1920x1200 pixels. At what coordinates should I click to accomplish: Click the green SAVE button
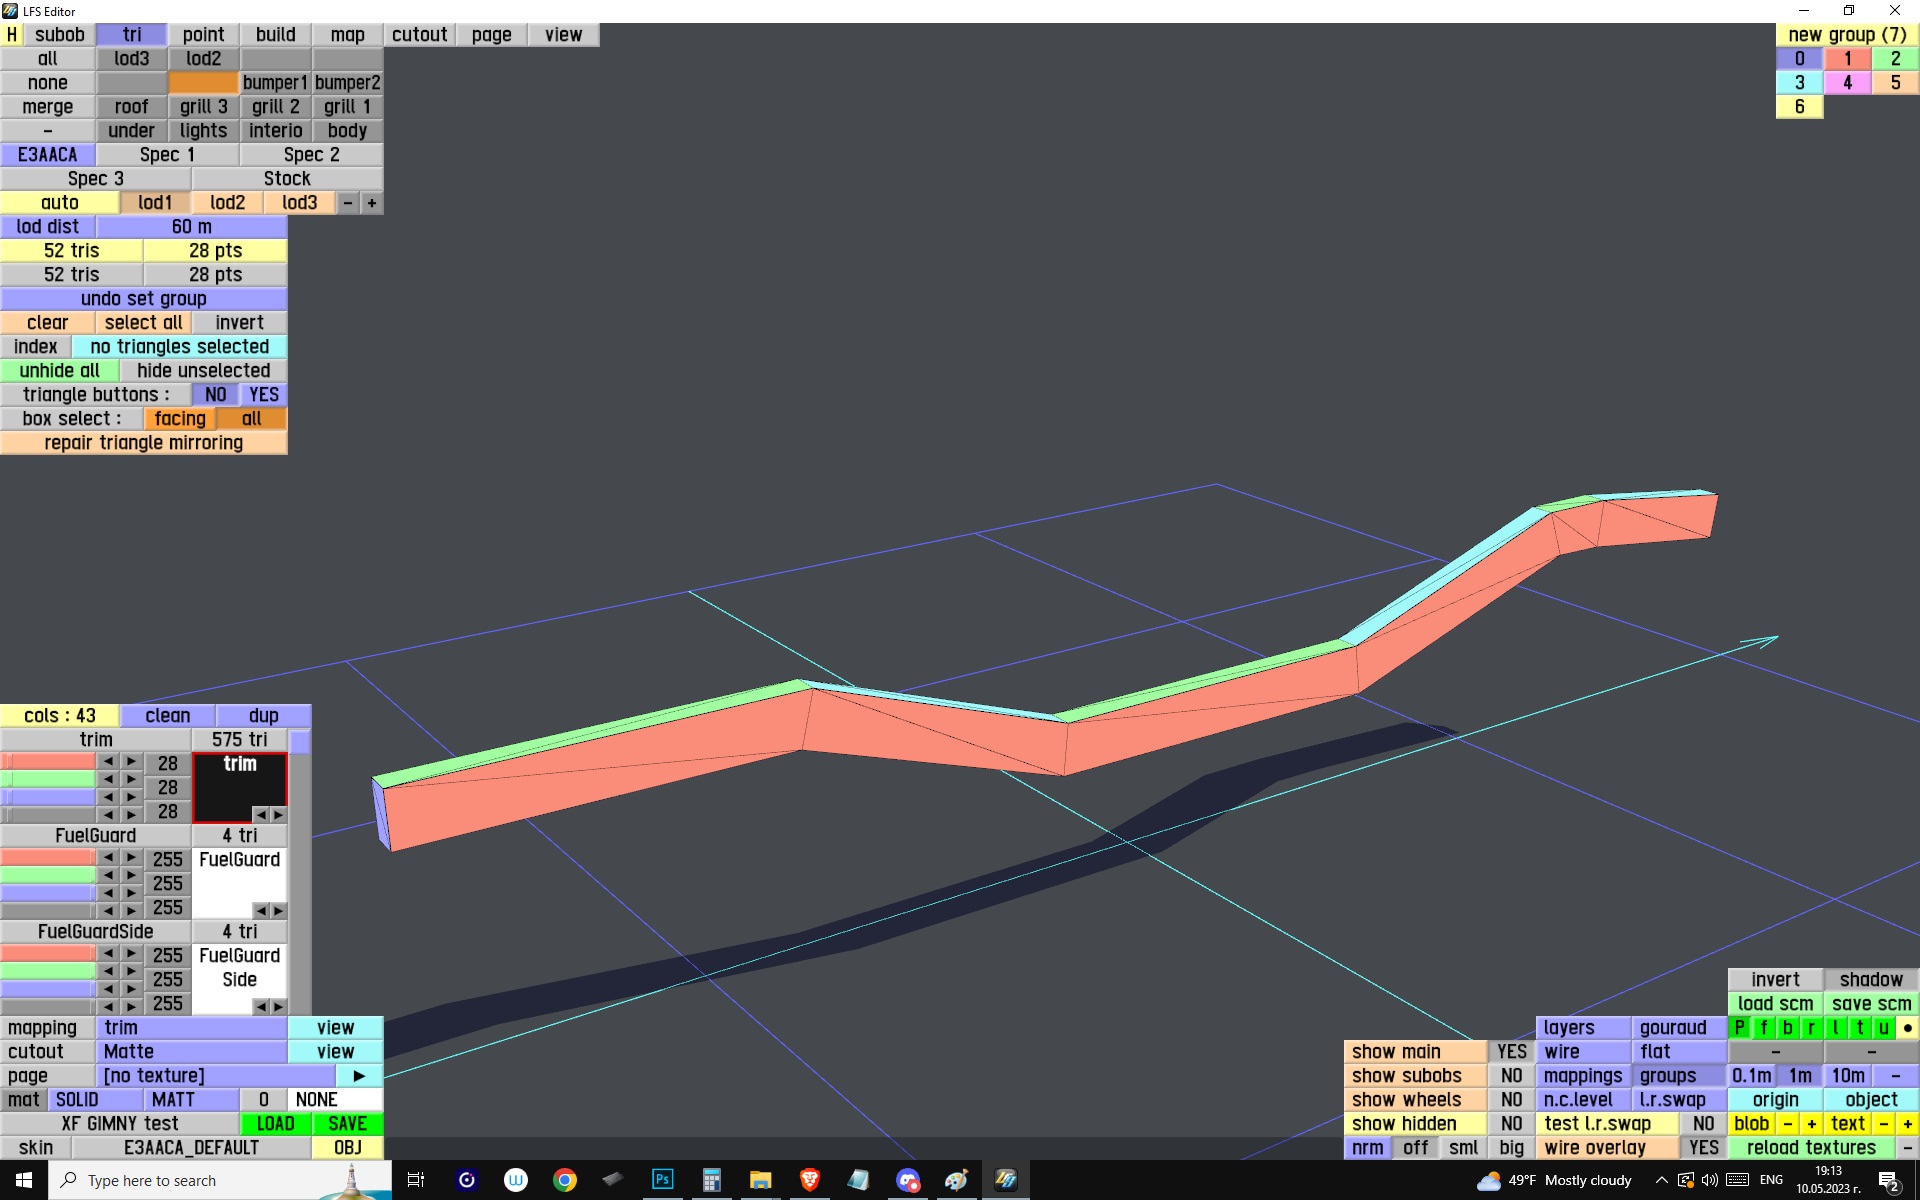[x=347, y=1124]
